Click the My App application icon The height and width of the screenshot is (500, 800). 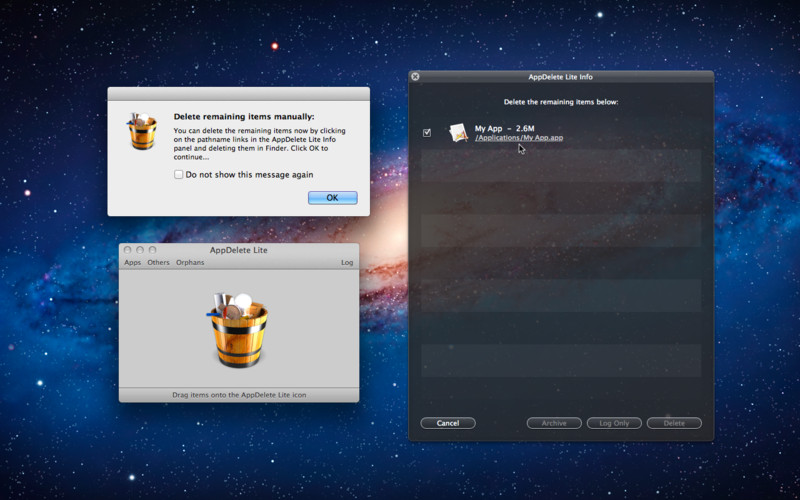[458, 133]
